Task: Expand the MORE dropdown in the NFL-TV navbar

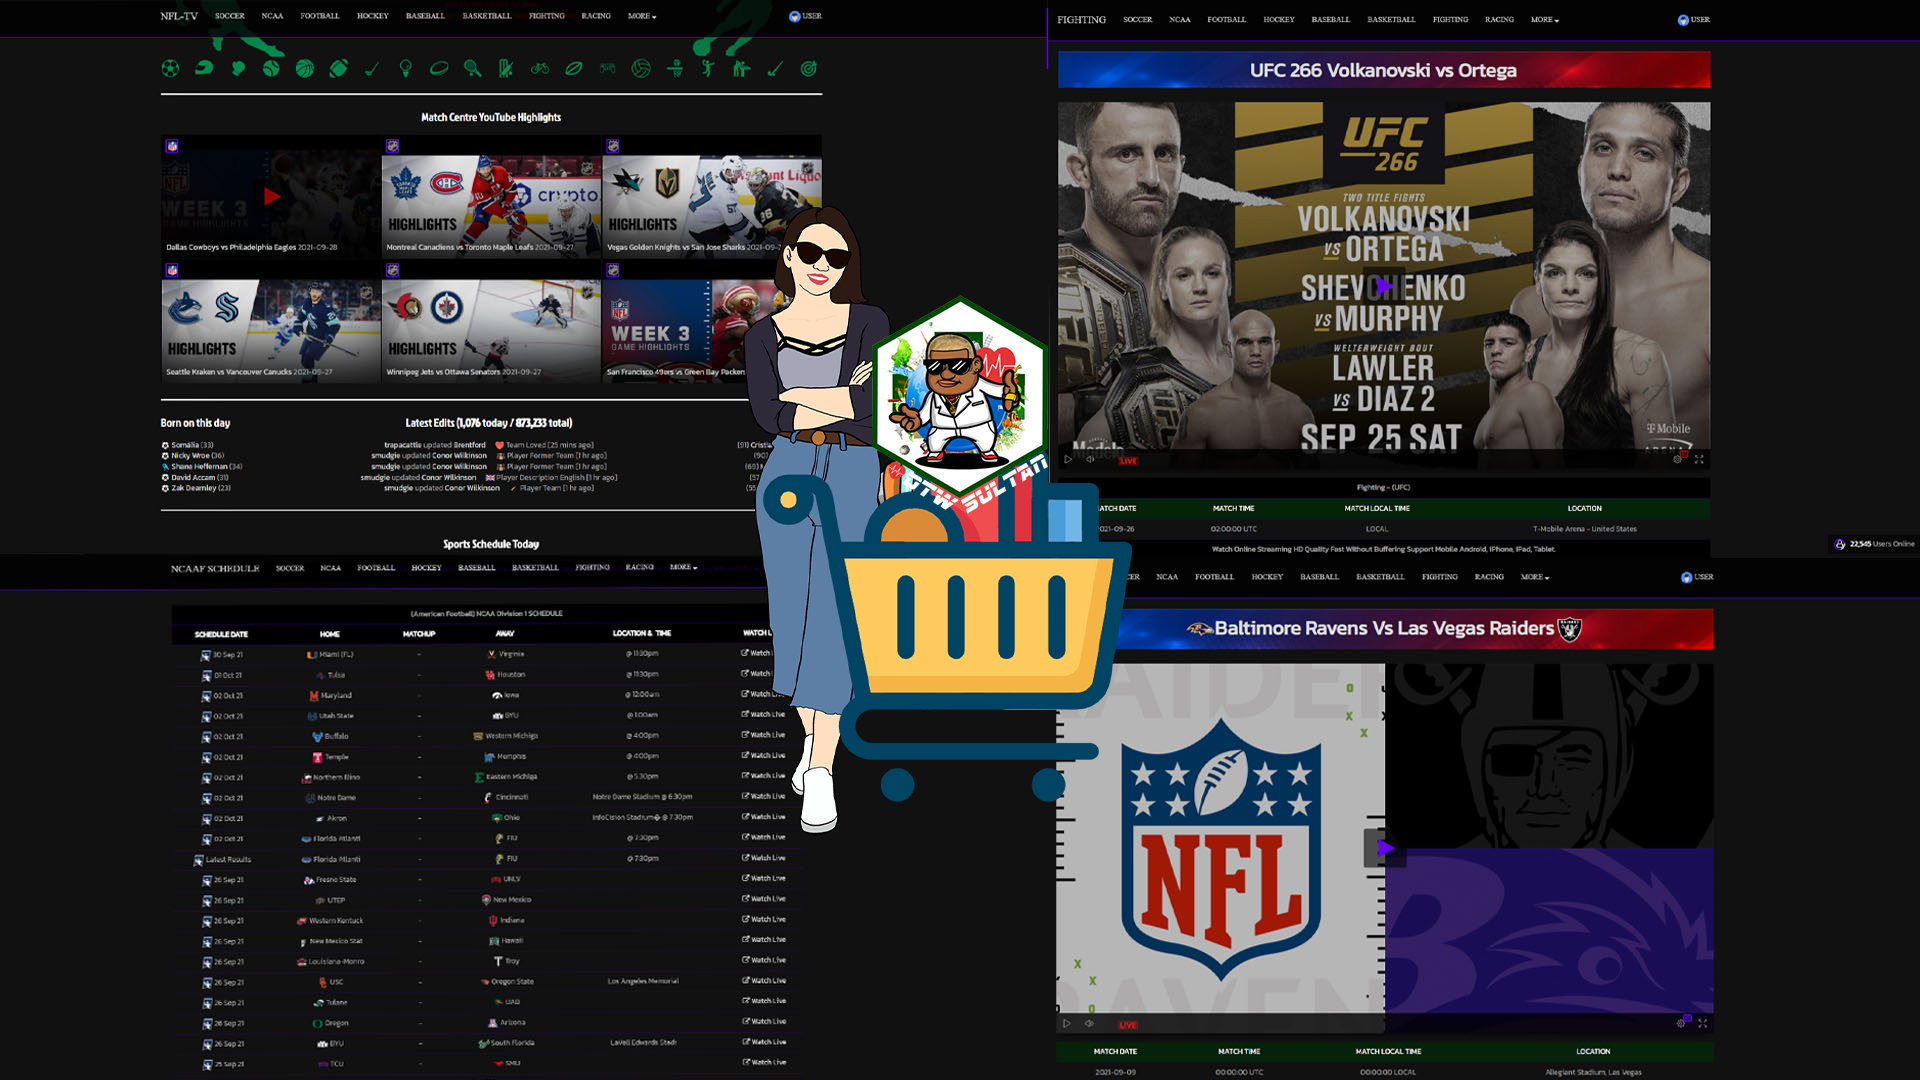Action: pyautogui.click(x=642, y=16)
